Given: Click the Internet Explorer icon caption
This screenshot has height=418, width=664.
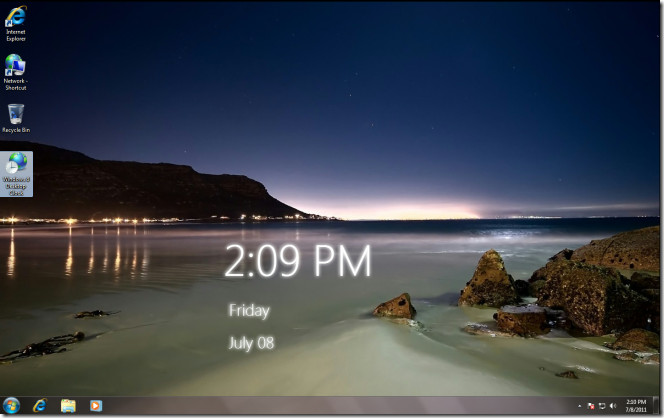Looking at the screenshot, I should tap(16, 35).
